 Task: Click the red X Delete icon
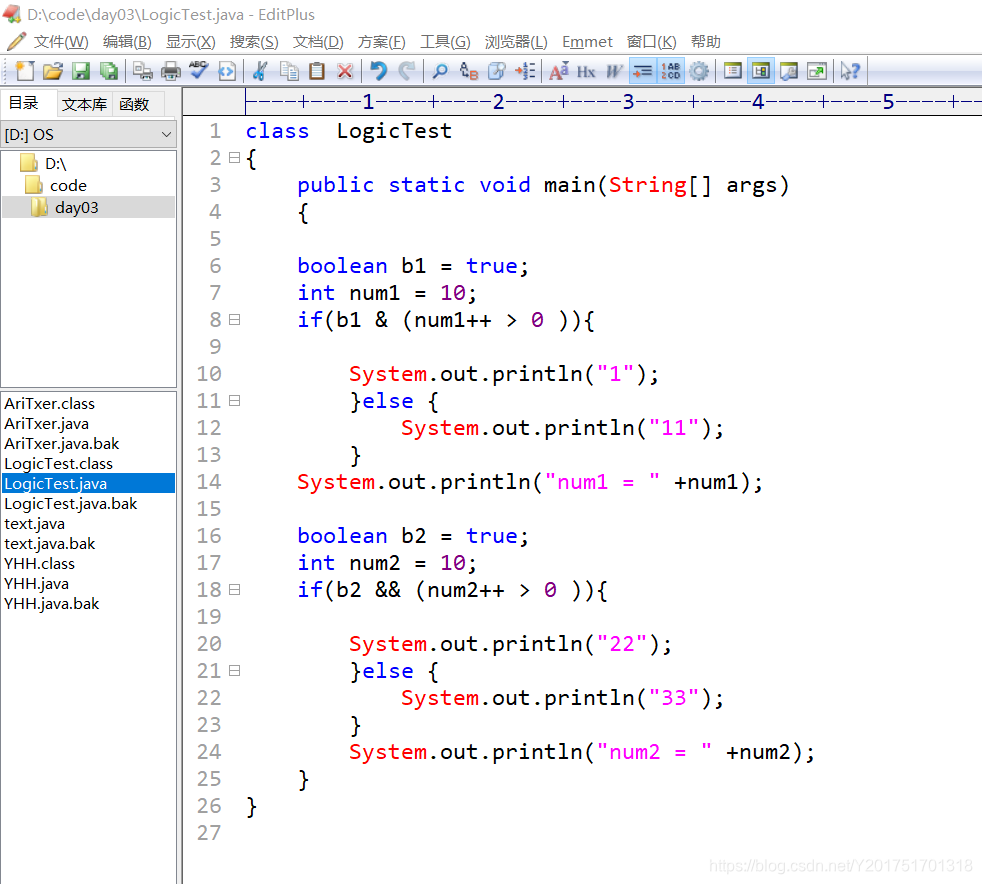(345, 71)
